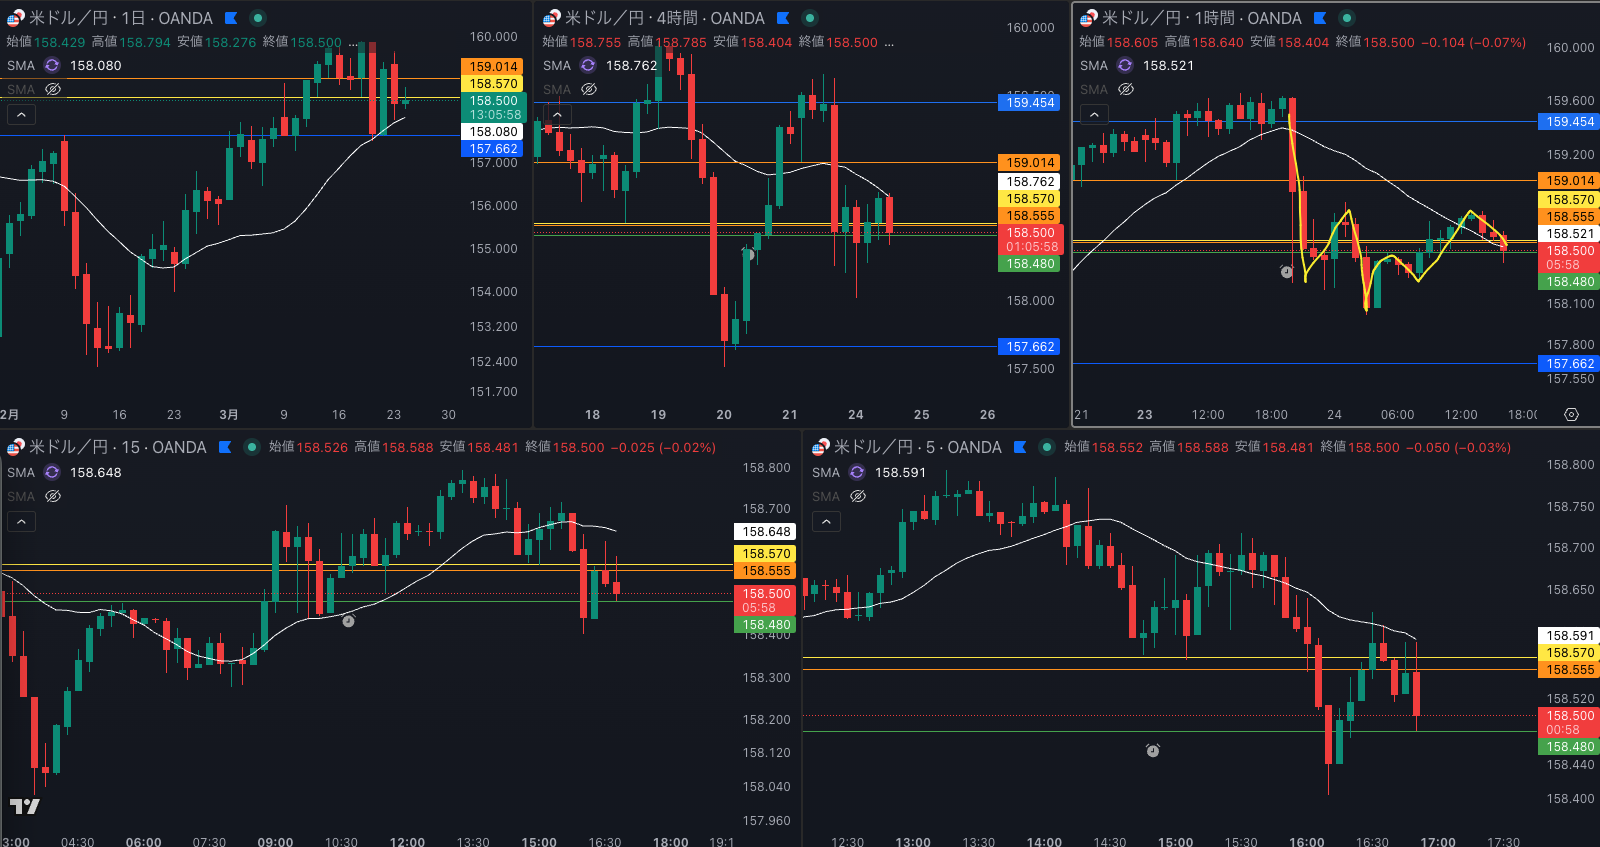
Task: Click the SMA refresh icon on 1-hour chart
Action: (1125, 65)
